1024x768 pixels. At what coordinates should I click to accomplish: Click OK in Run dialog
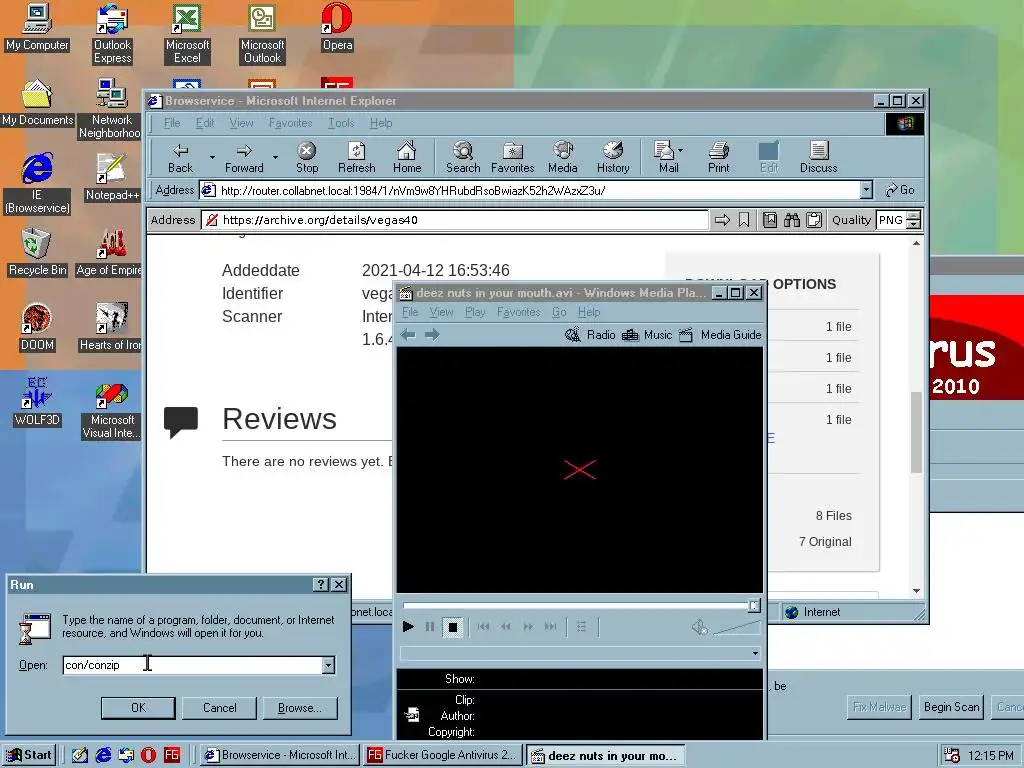pos(138,708)
